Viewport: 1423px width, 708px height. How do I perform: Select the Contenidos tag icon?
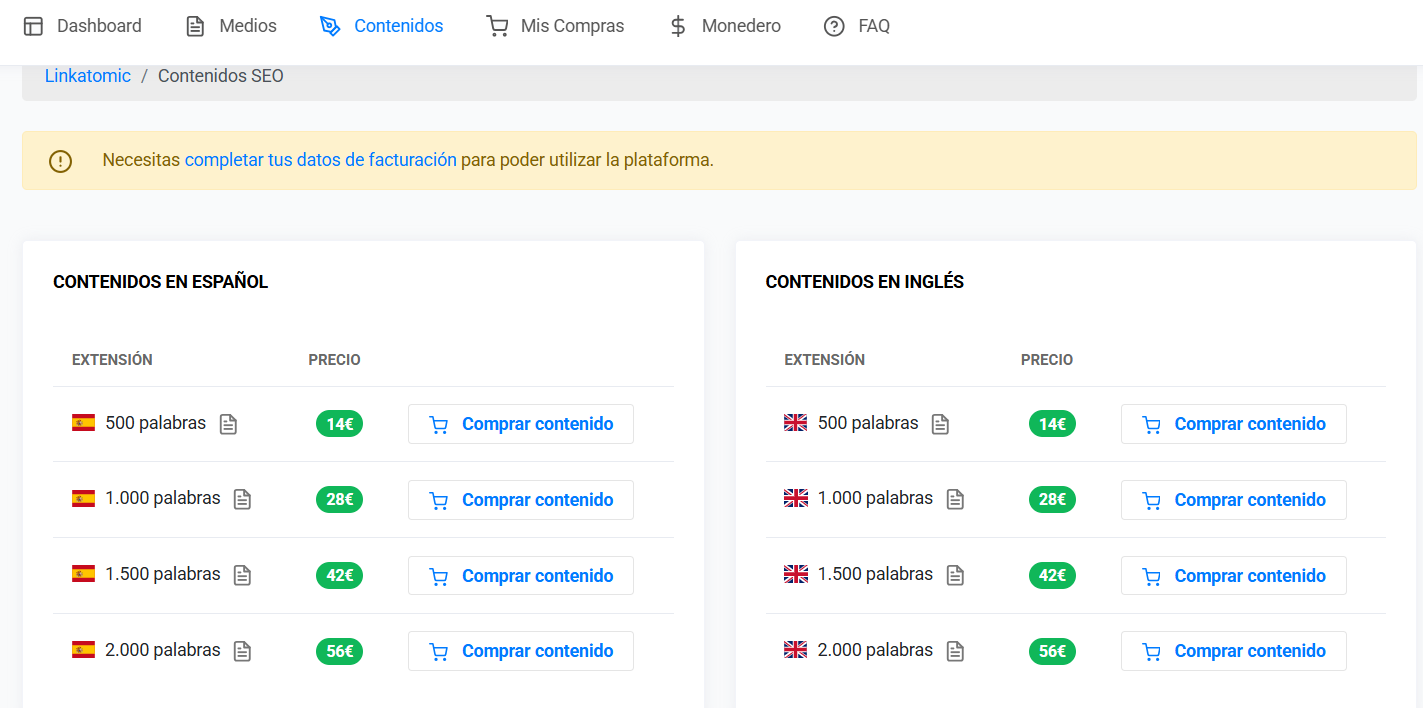click(330, 26)
